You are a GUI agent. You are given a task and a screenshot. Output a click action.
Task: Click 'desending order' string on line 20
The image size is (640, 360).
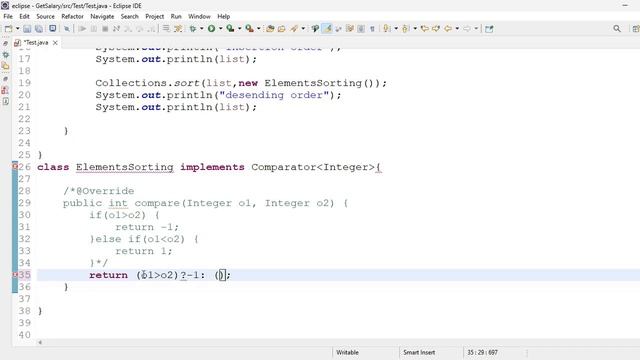coord(274,95)
